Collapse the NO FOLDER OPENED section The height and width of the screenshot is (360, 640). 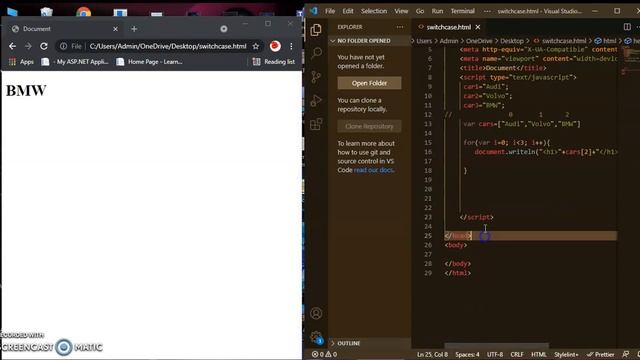[370, 41]
